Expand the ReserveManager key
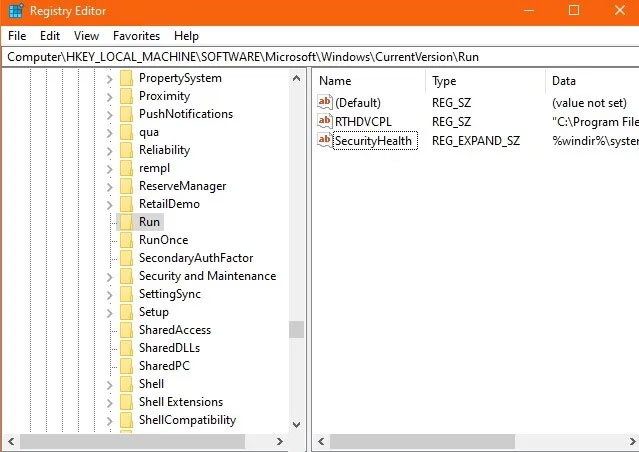Viewport: 639px width, 452px height. click(109, 186)
